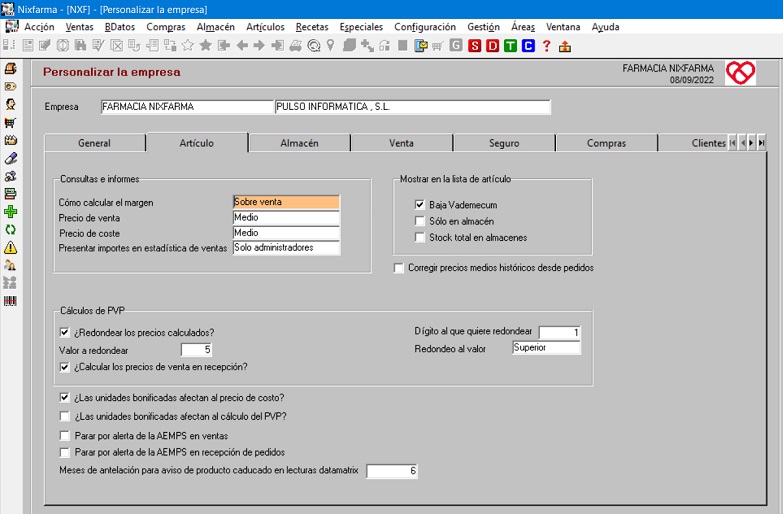Open the person face sidebar icon

(x=10, y=104)
